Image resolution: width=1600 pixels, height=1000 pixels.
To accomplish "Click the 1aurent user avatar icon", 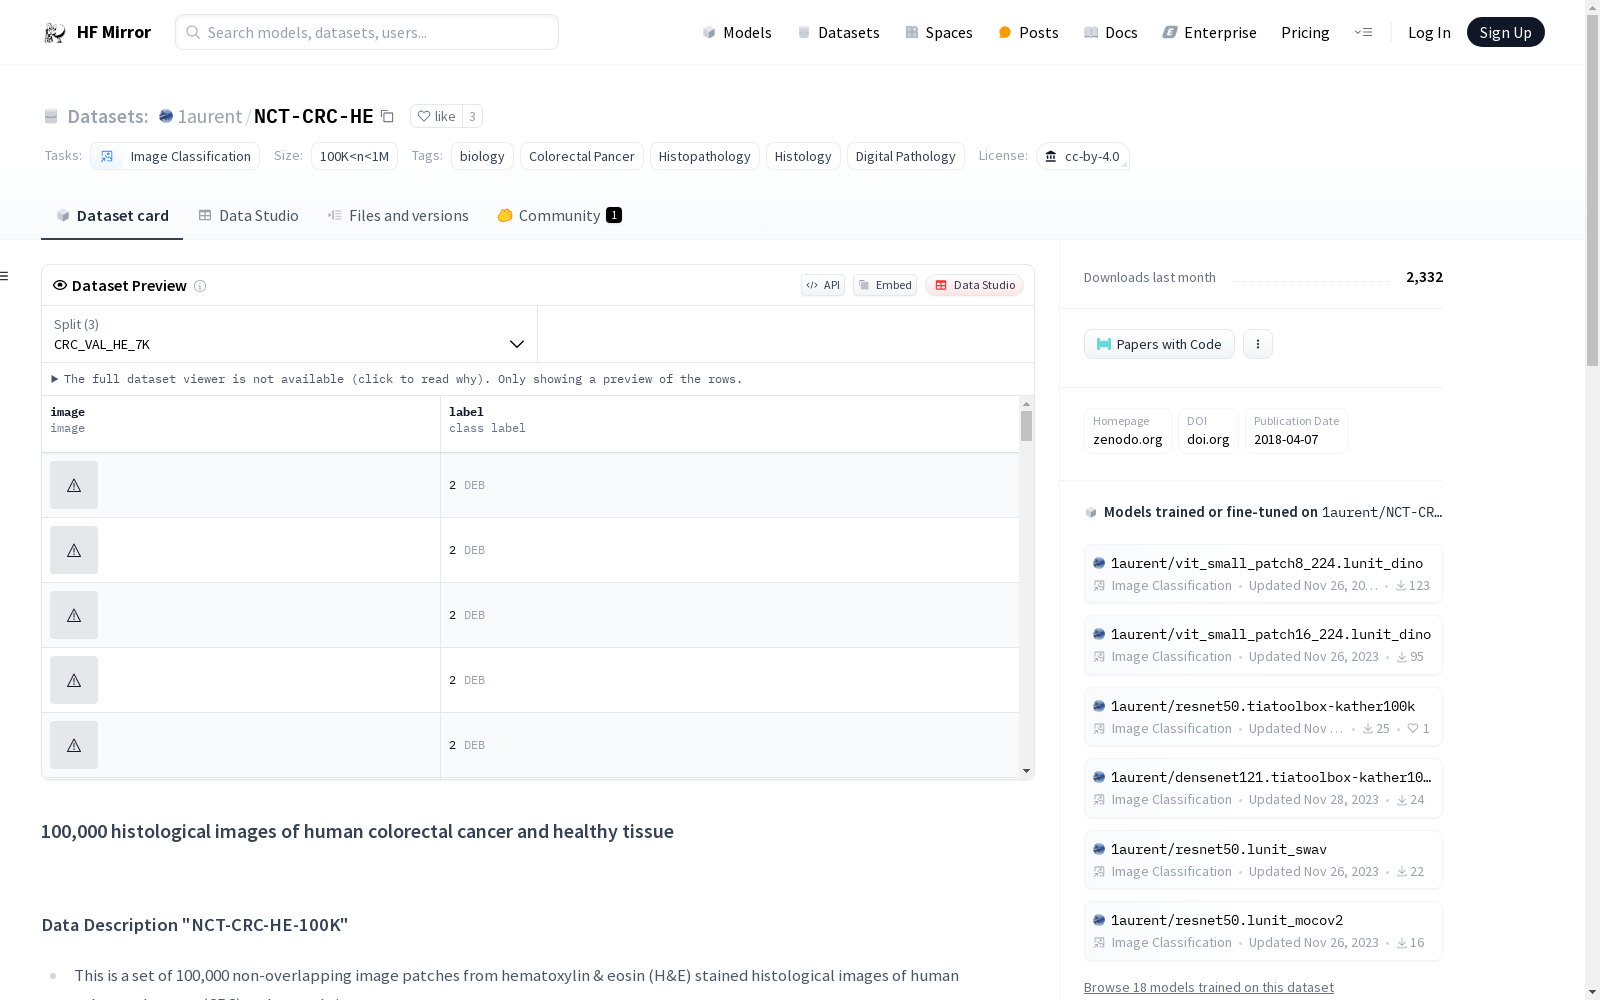I will click(166, 116).
